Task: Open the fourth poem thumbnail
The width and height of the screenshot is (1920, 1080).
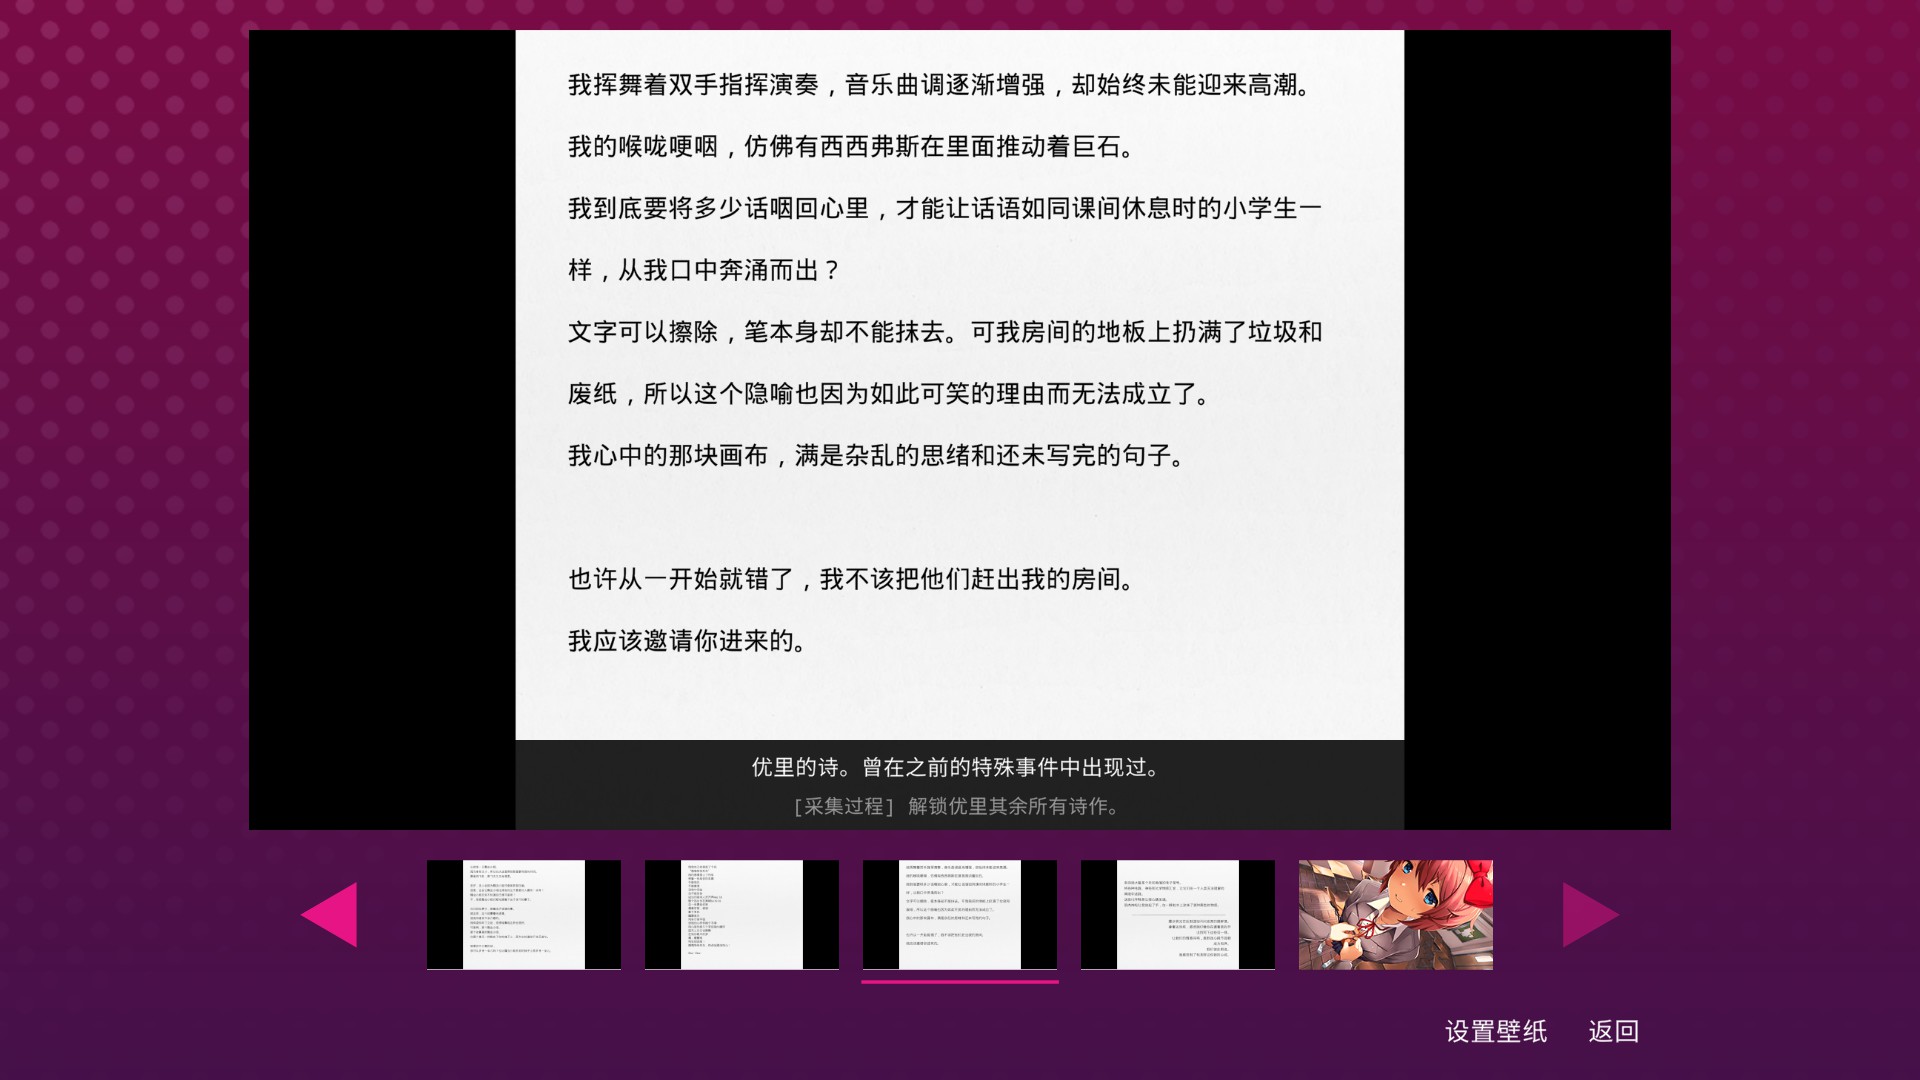Action: [x=1177, y=914]
